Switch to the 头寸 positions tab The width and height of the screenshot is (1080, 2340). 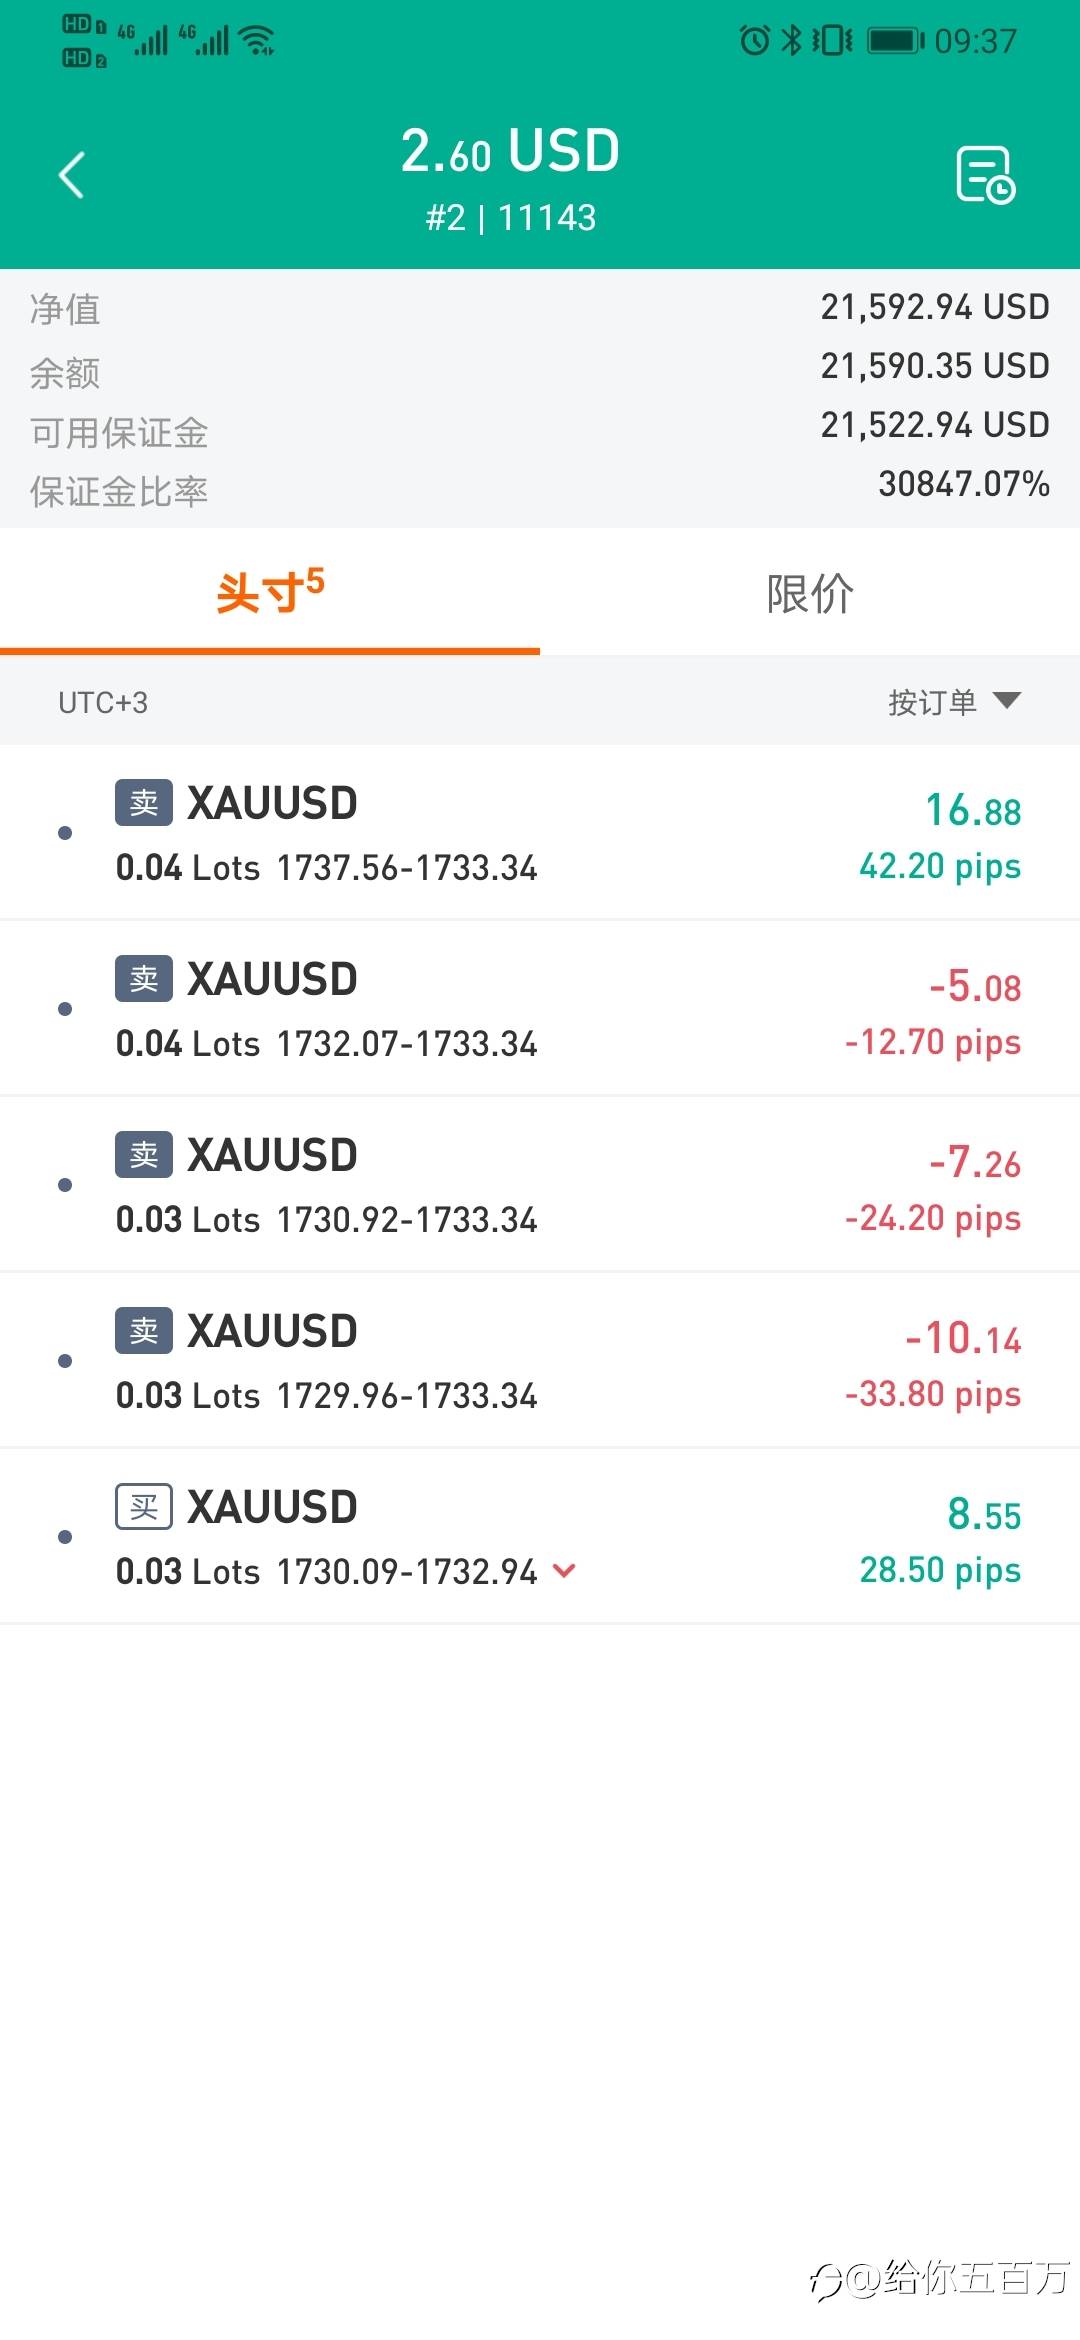coord(270,592)
